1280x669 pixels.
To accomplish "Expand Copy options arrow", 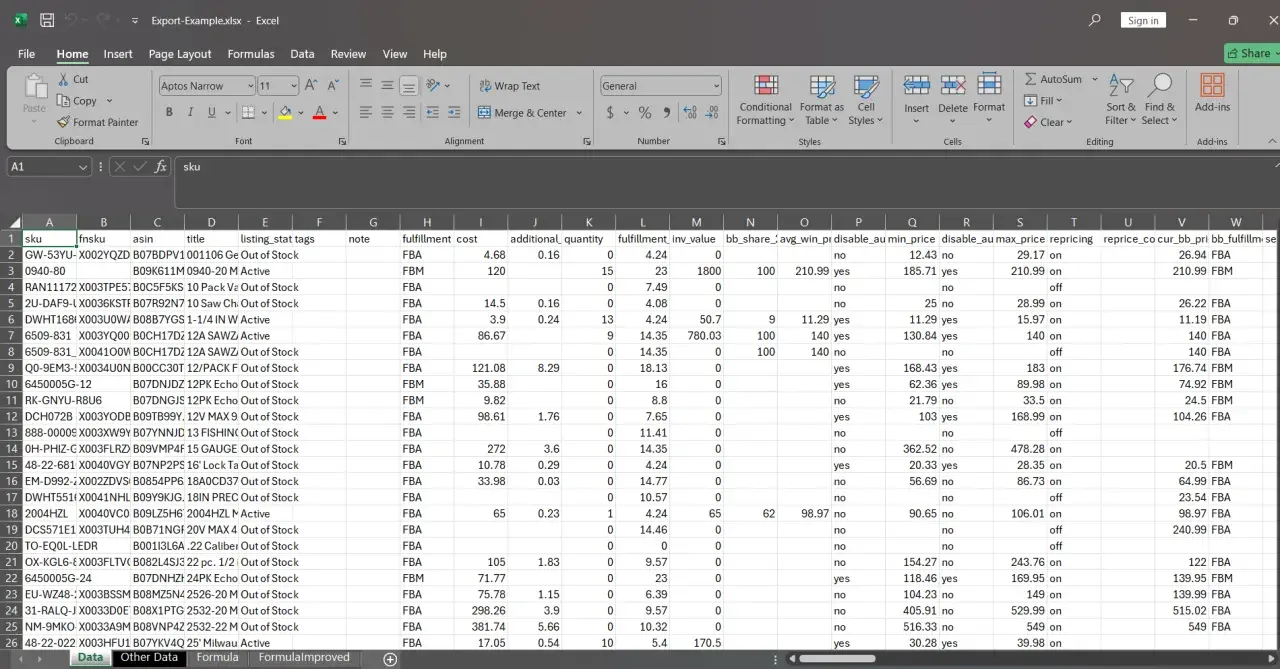I will coord(109,101).
